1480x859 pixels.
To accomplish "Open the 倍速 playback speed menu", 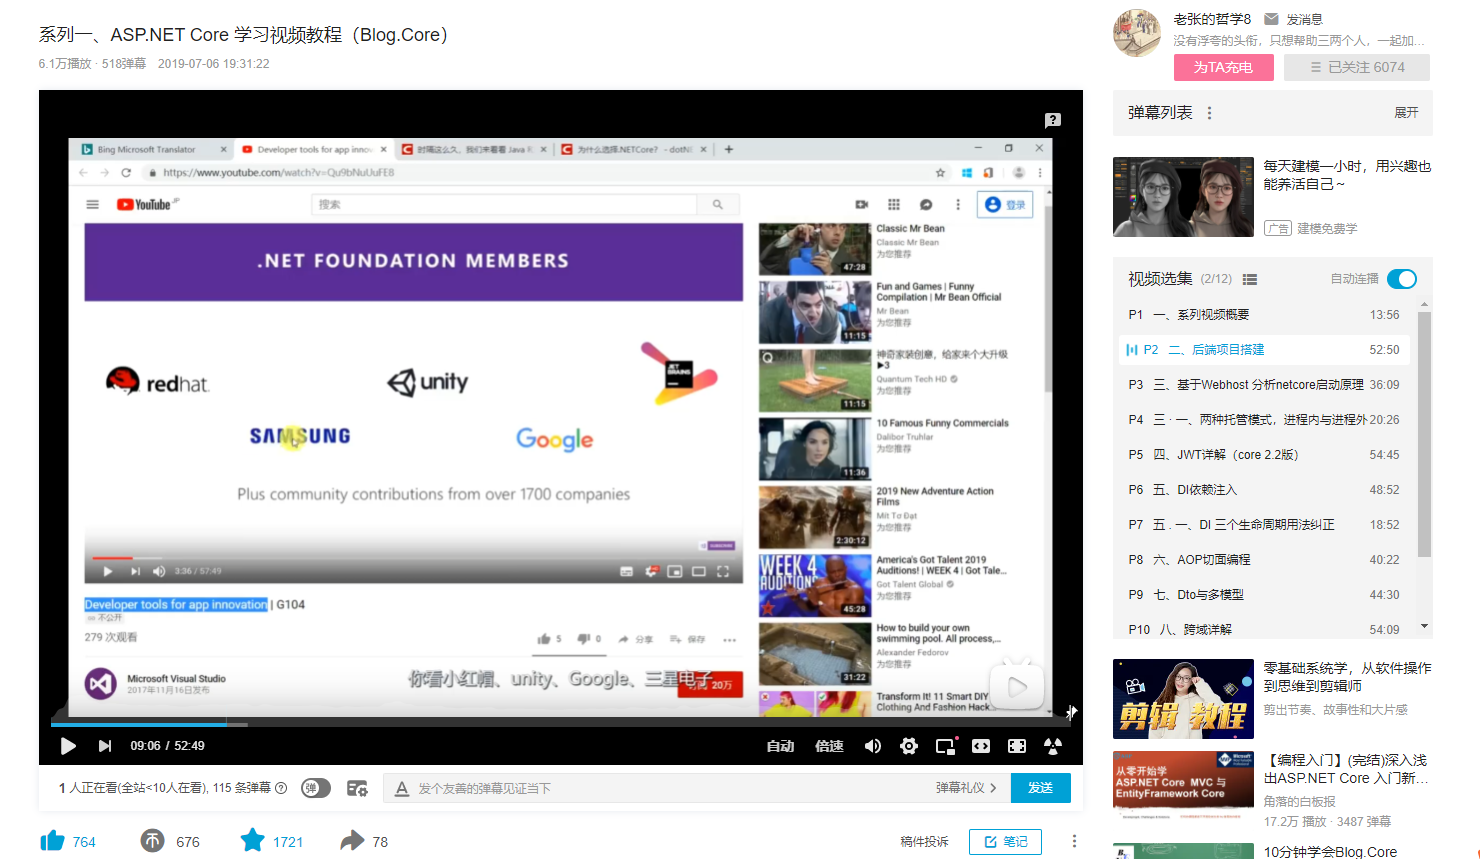I will [829, 746].
